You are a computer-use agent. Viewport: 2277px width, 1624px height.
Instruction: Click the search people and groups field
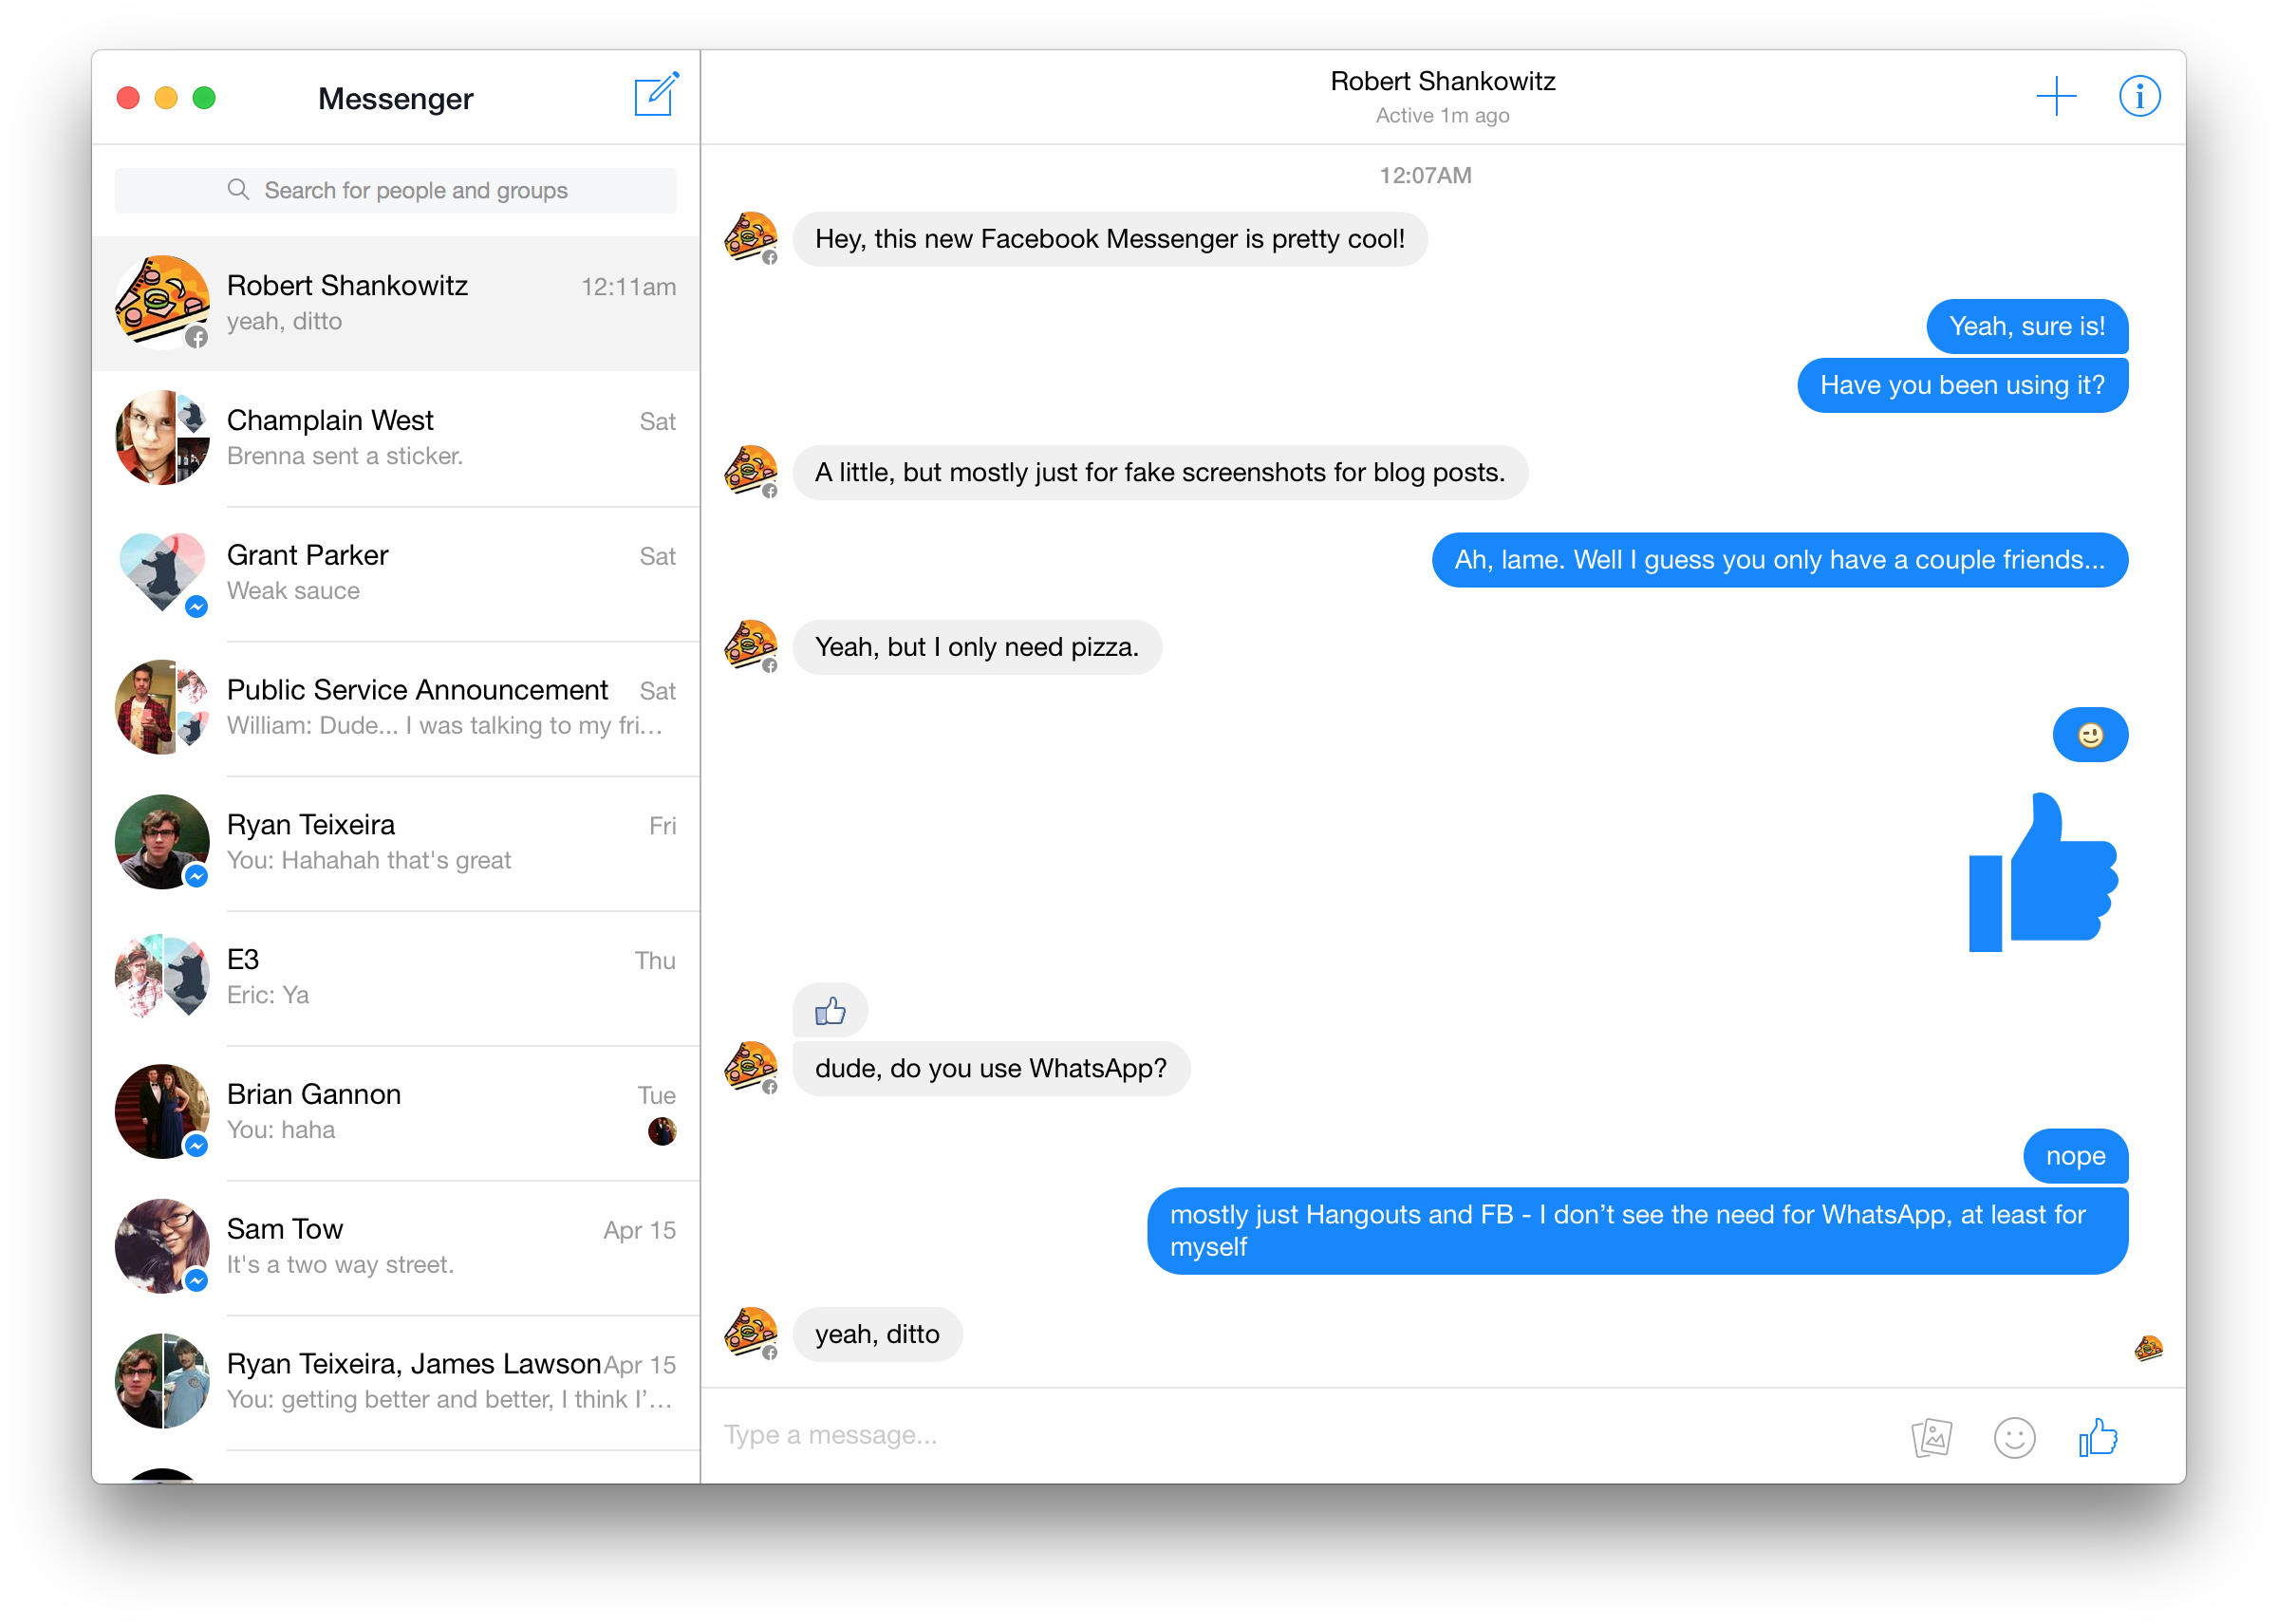[x=396, y=190]
